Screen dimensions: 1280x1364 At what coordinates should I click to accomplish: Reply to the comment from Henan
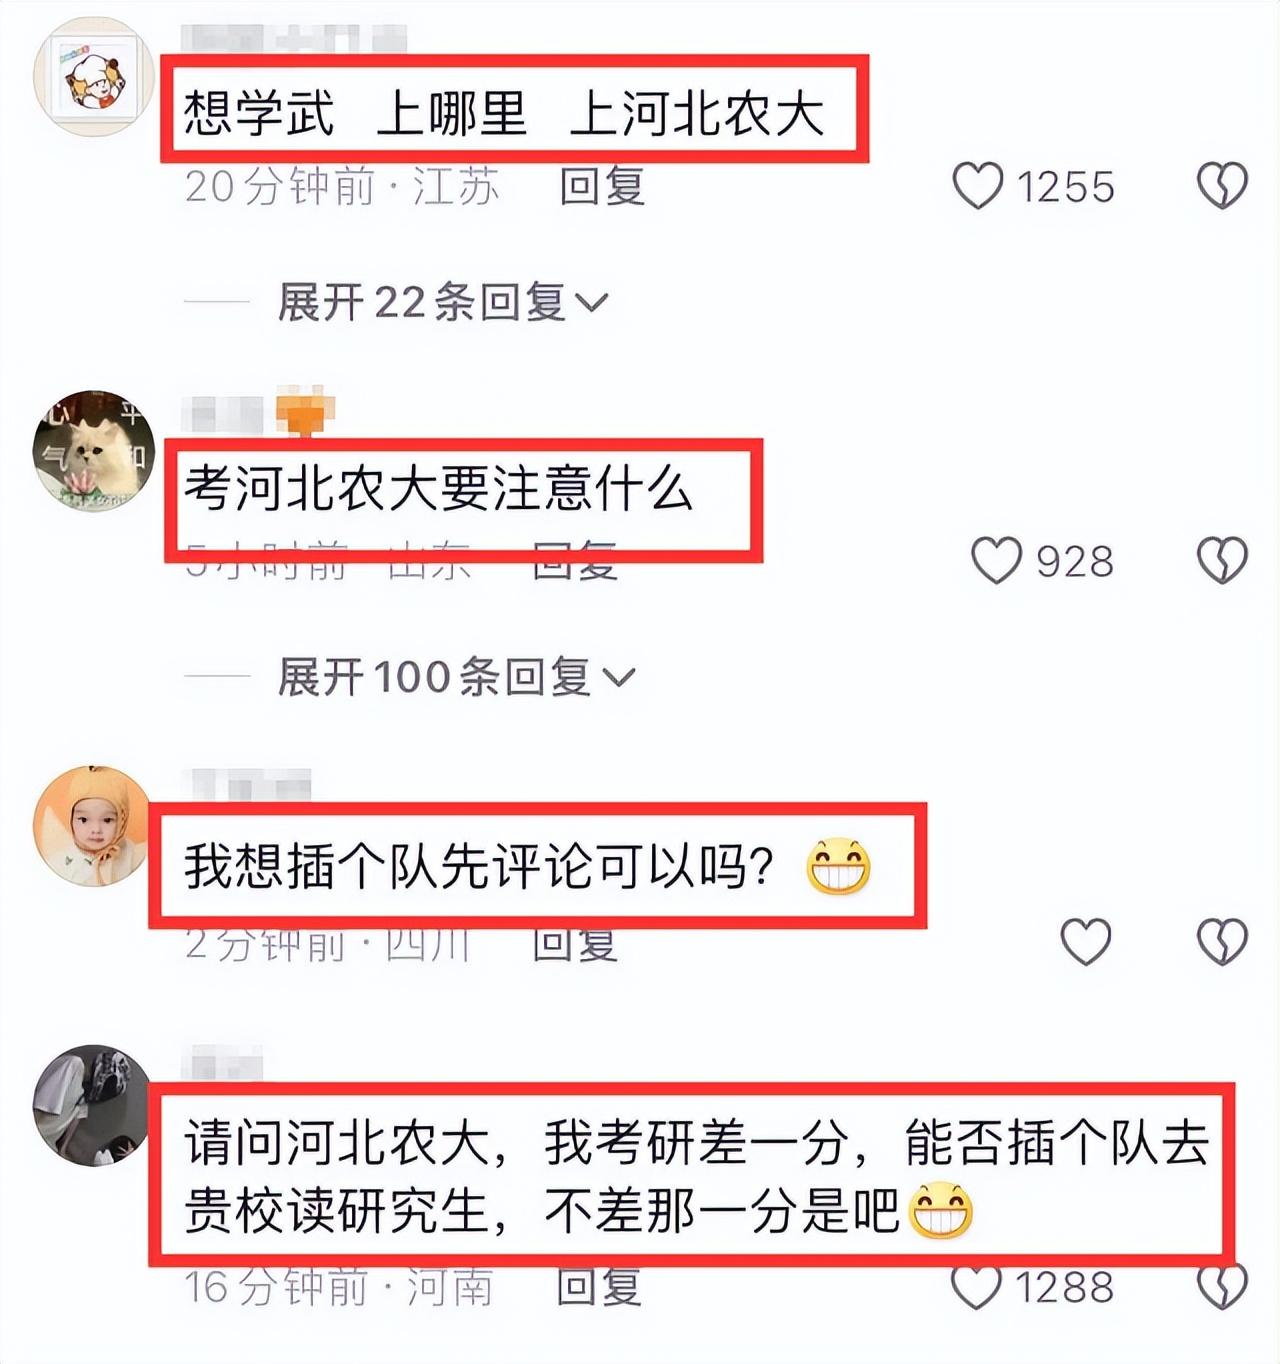click(x=598, y=1286)
